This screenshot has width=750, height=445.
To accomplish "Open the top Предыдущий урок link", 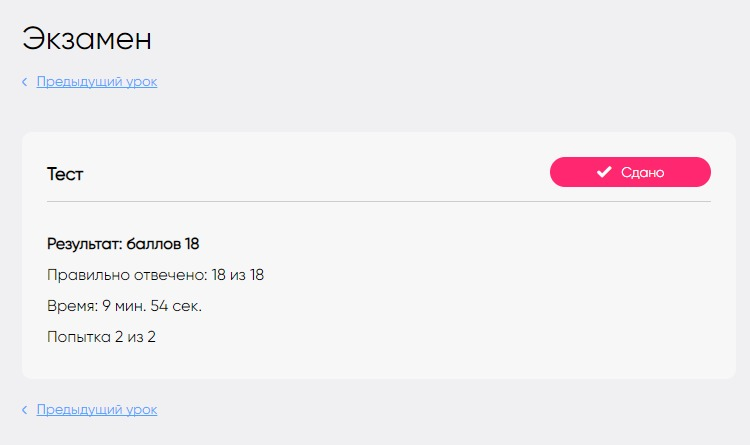I will point(97,82).
